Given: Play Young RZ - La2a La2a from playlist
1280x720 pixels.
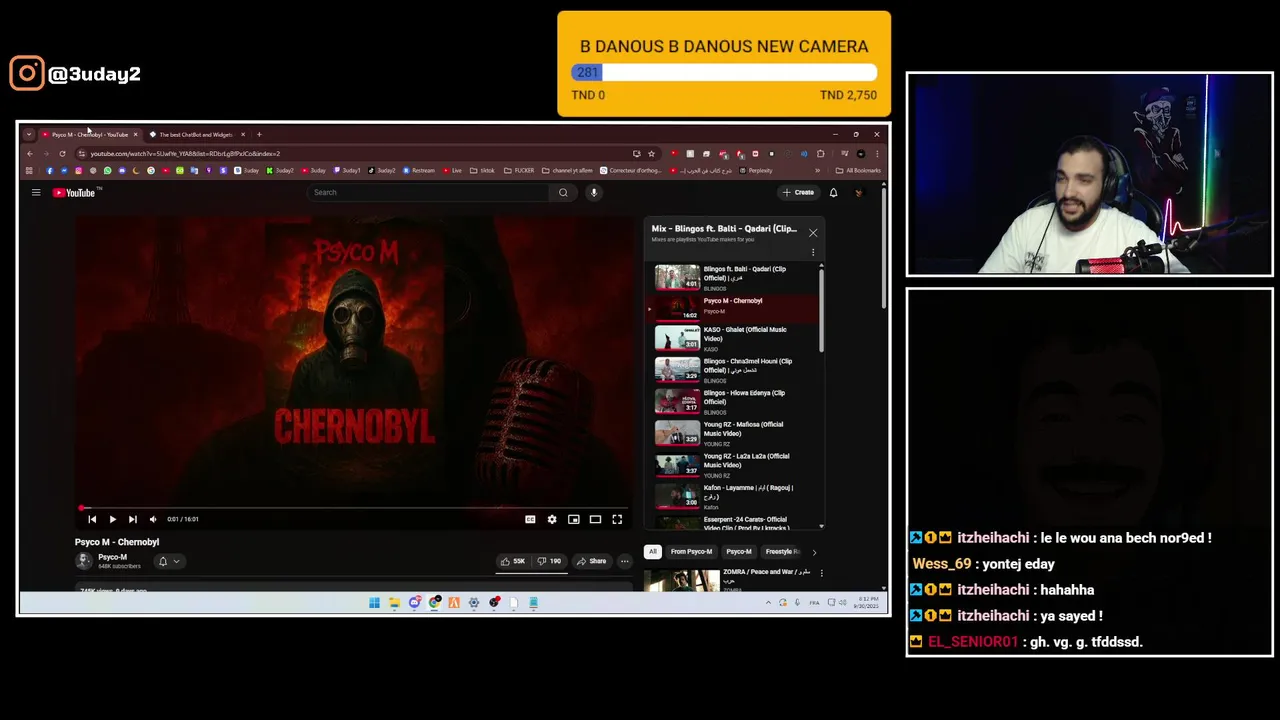Looking at the screenshot, I should 735,465.
